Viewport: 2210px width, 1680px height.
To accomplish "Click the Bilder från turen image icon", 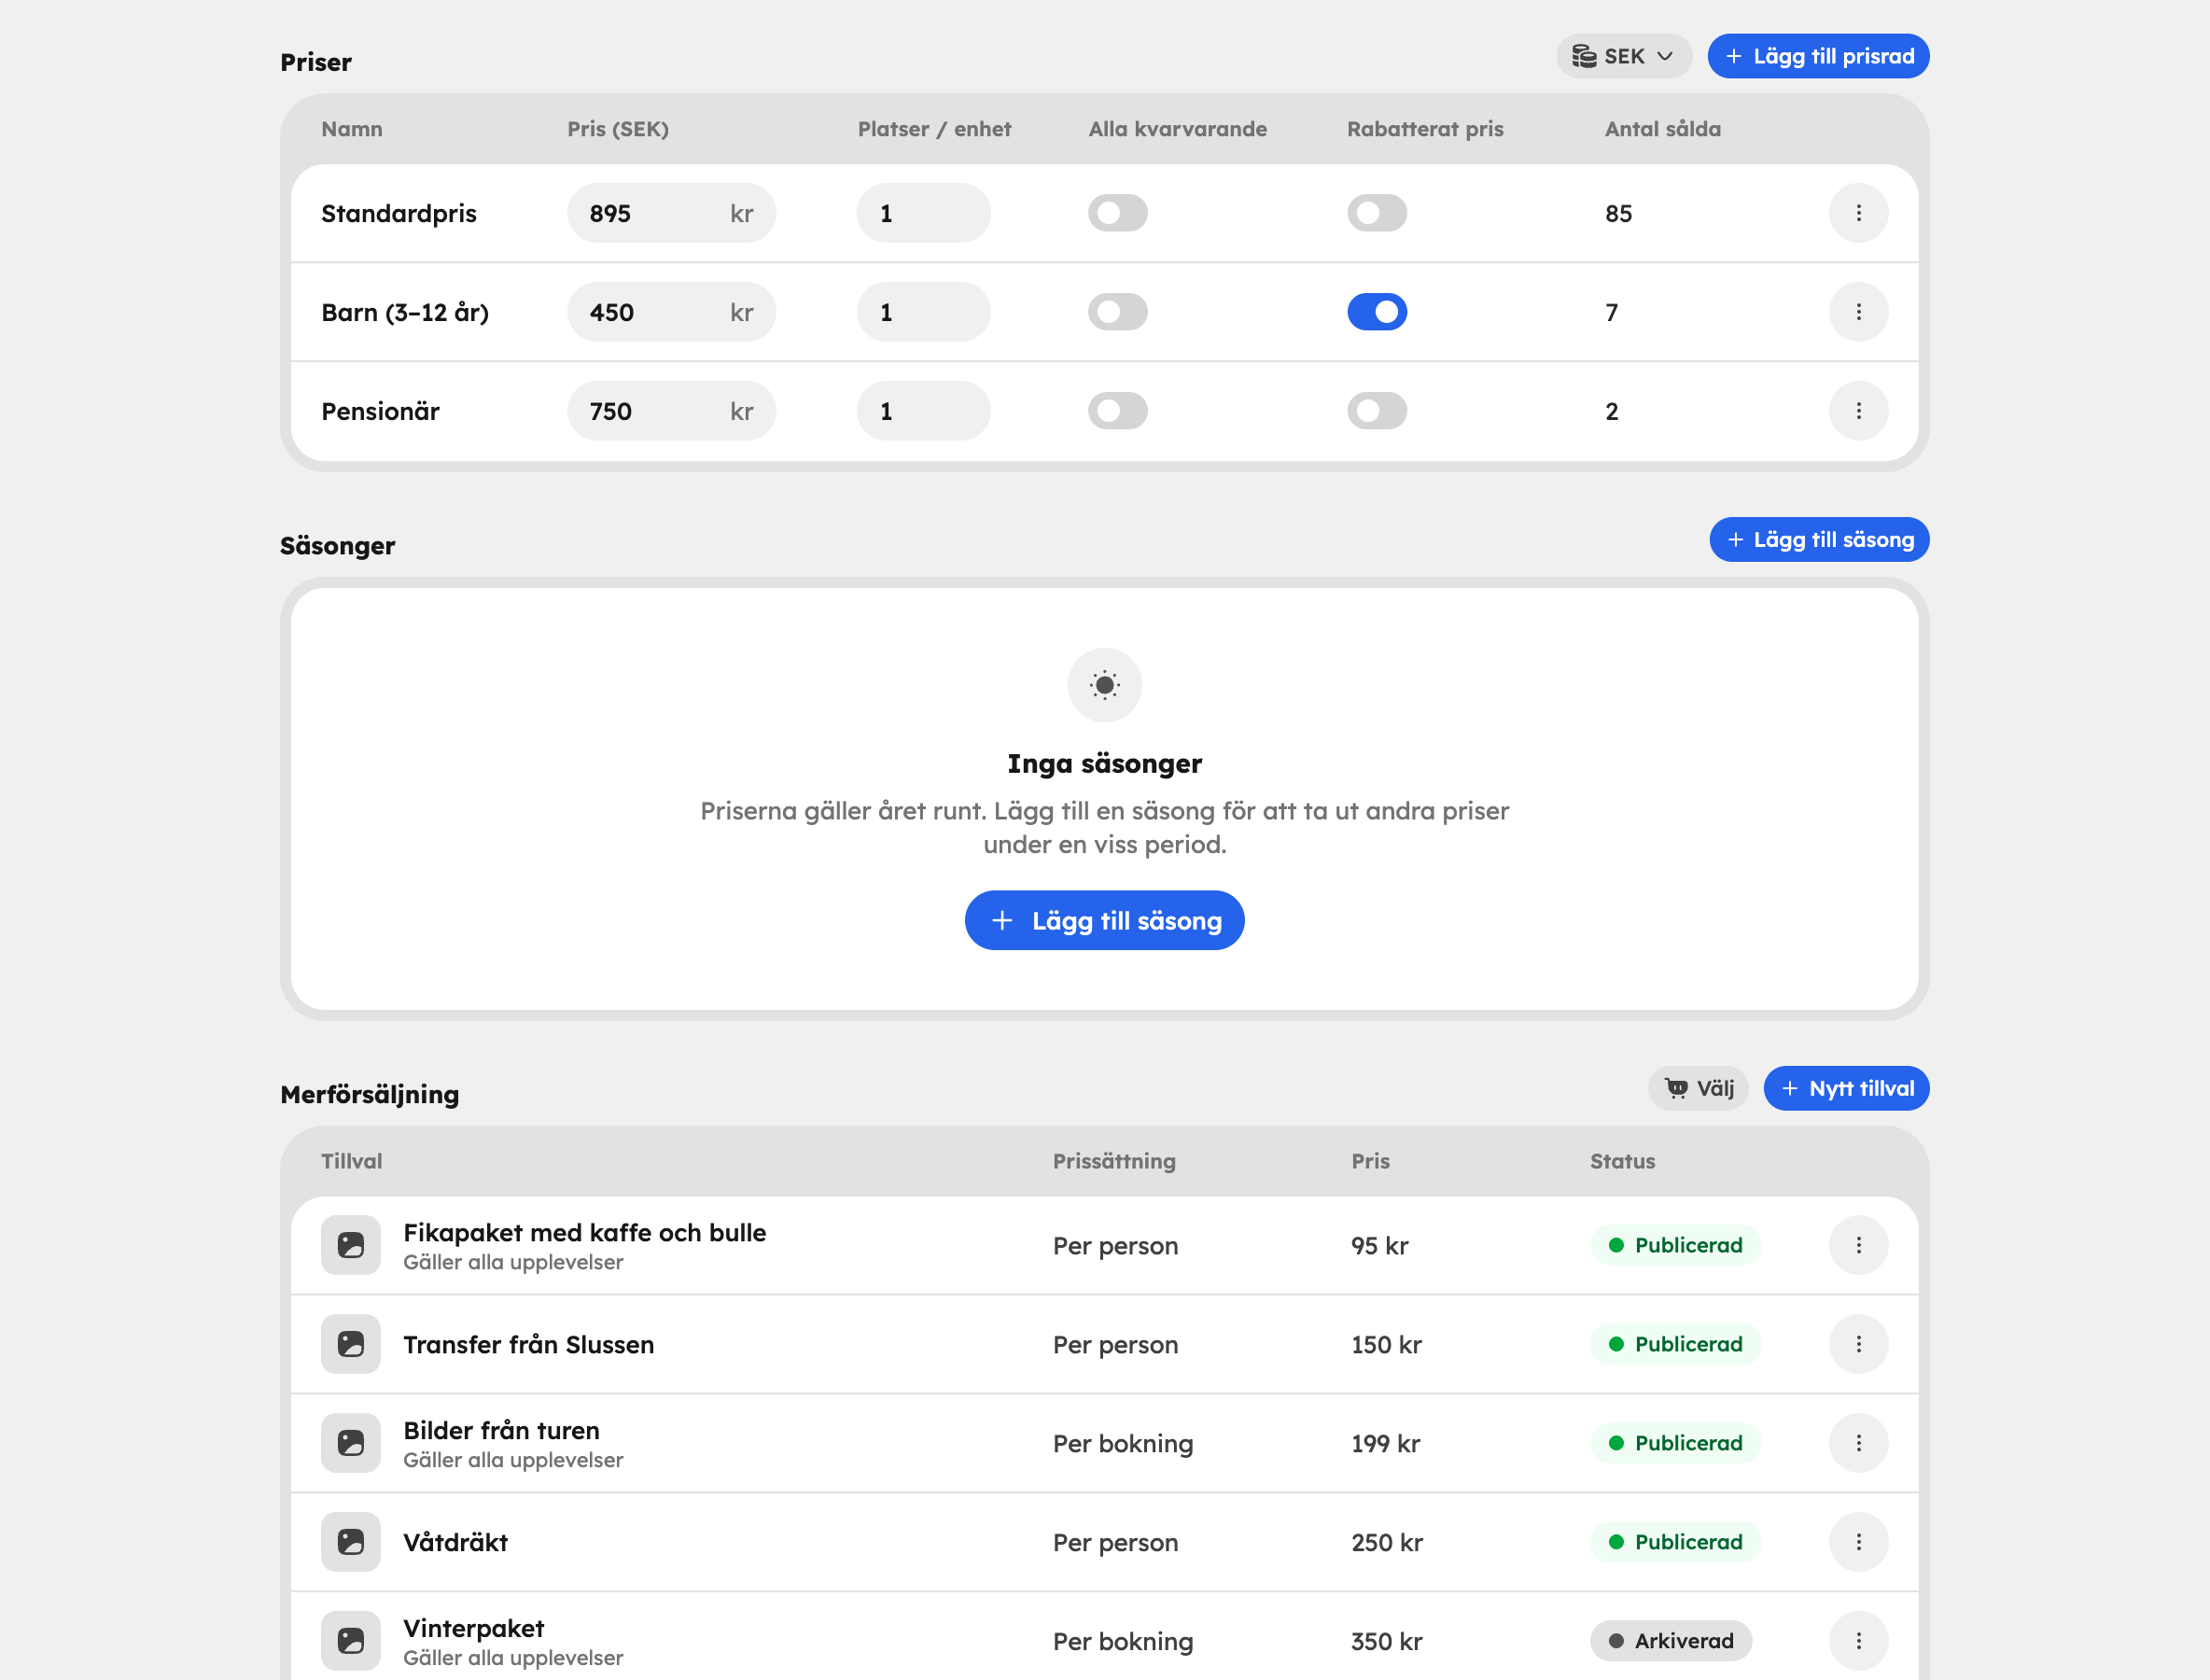I will tap(351, 1443).
